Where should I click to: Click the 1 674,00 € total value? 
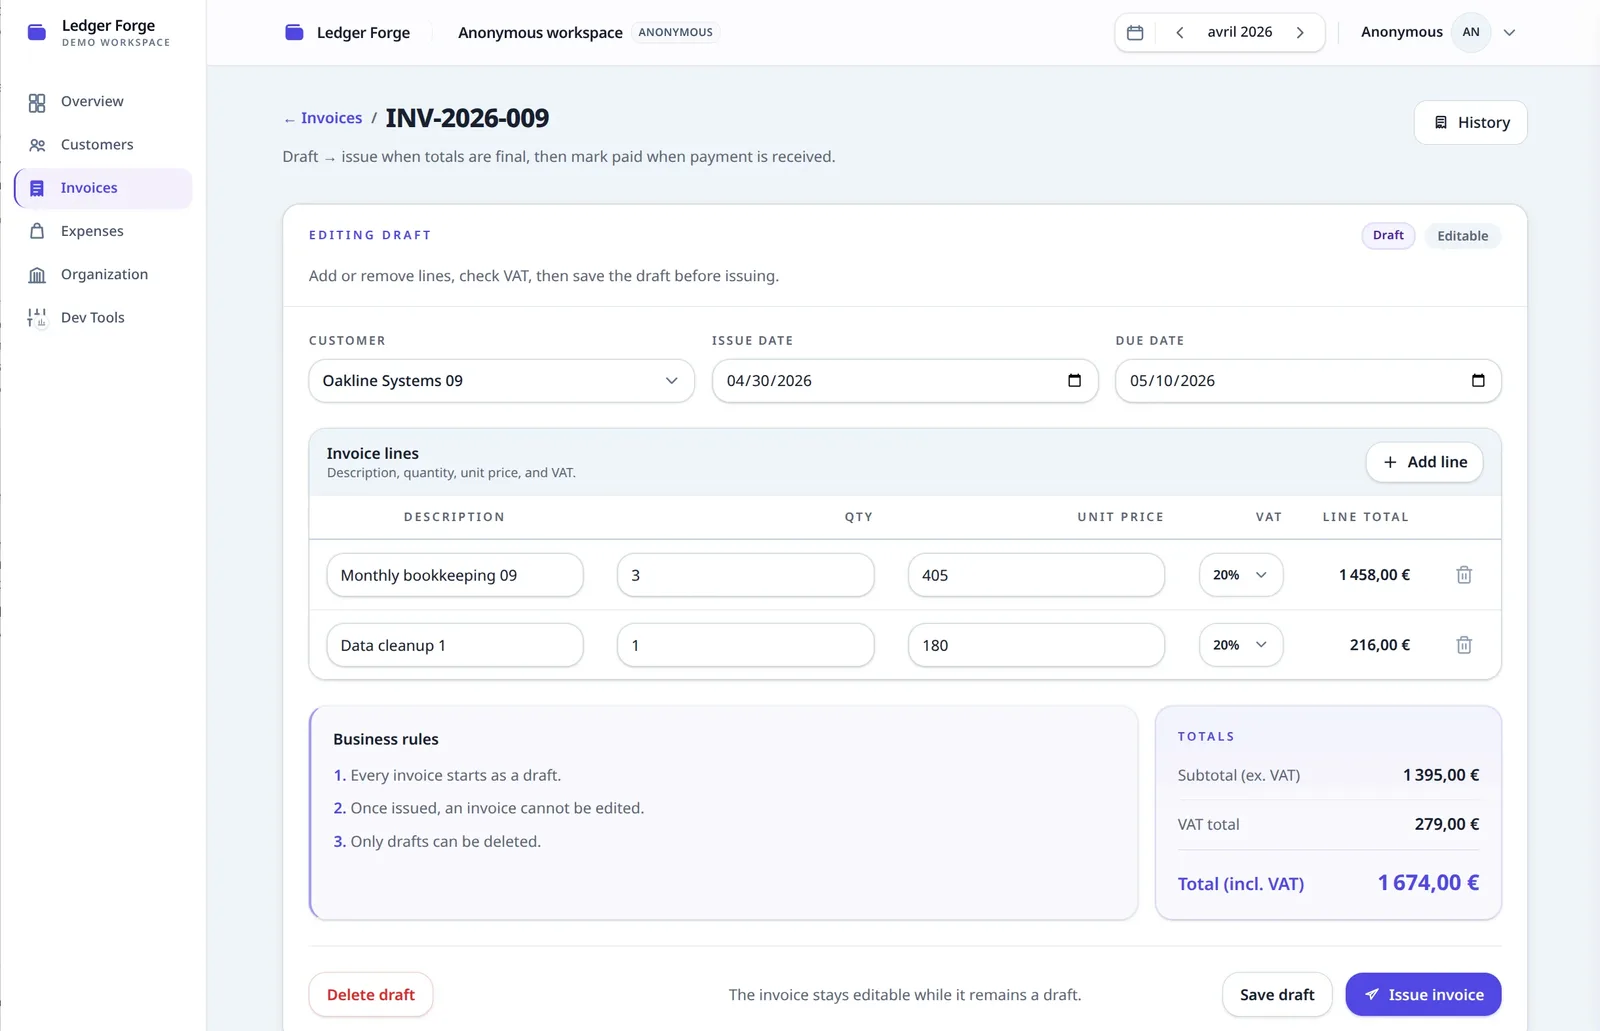1428,883
